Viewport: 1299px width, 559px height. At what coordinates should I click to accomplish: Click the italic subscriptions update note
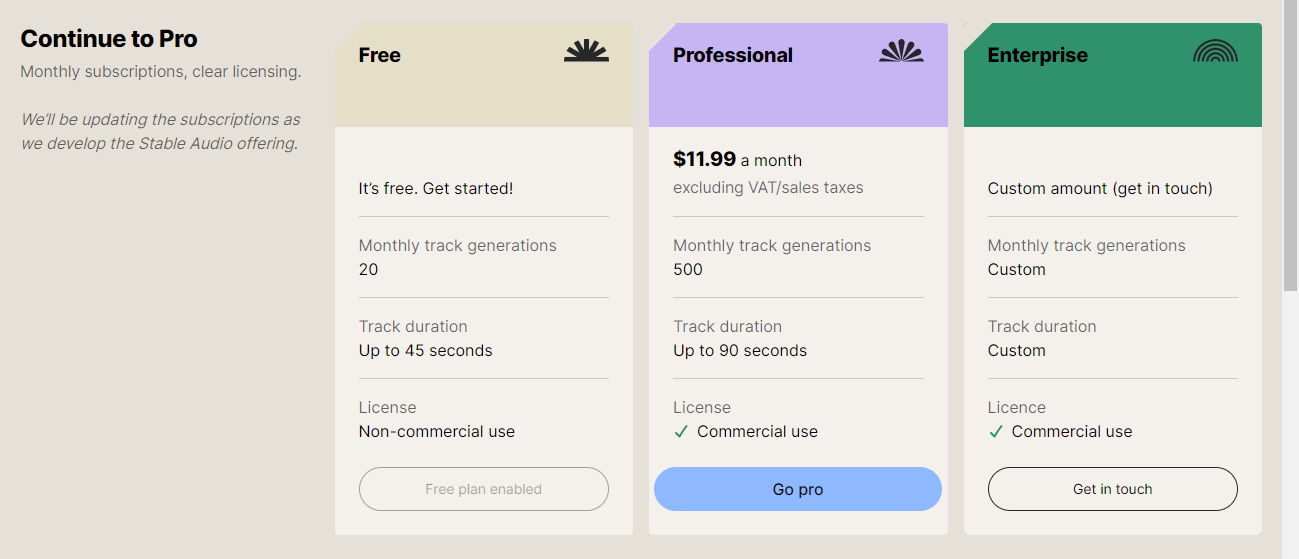pyautogui.click(x=160, y=131)
